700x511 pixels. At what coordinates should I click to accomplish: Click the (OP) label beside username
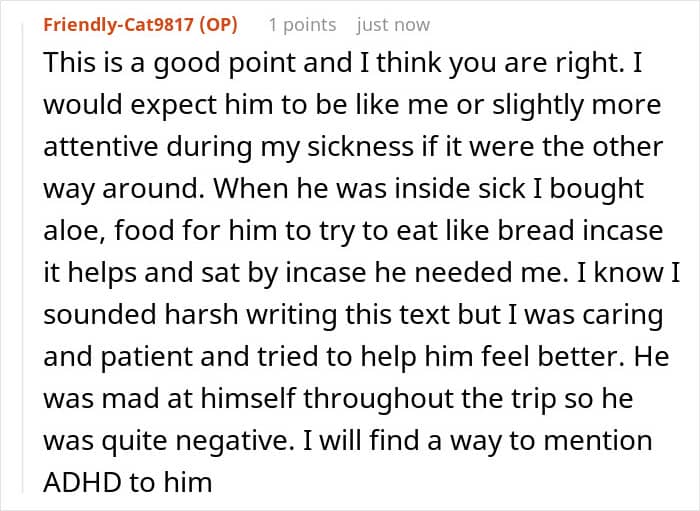click(220, 25)
